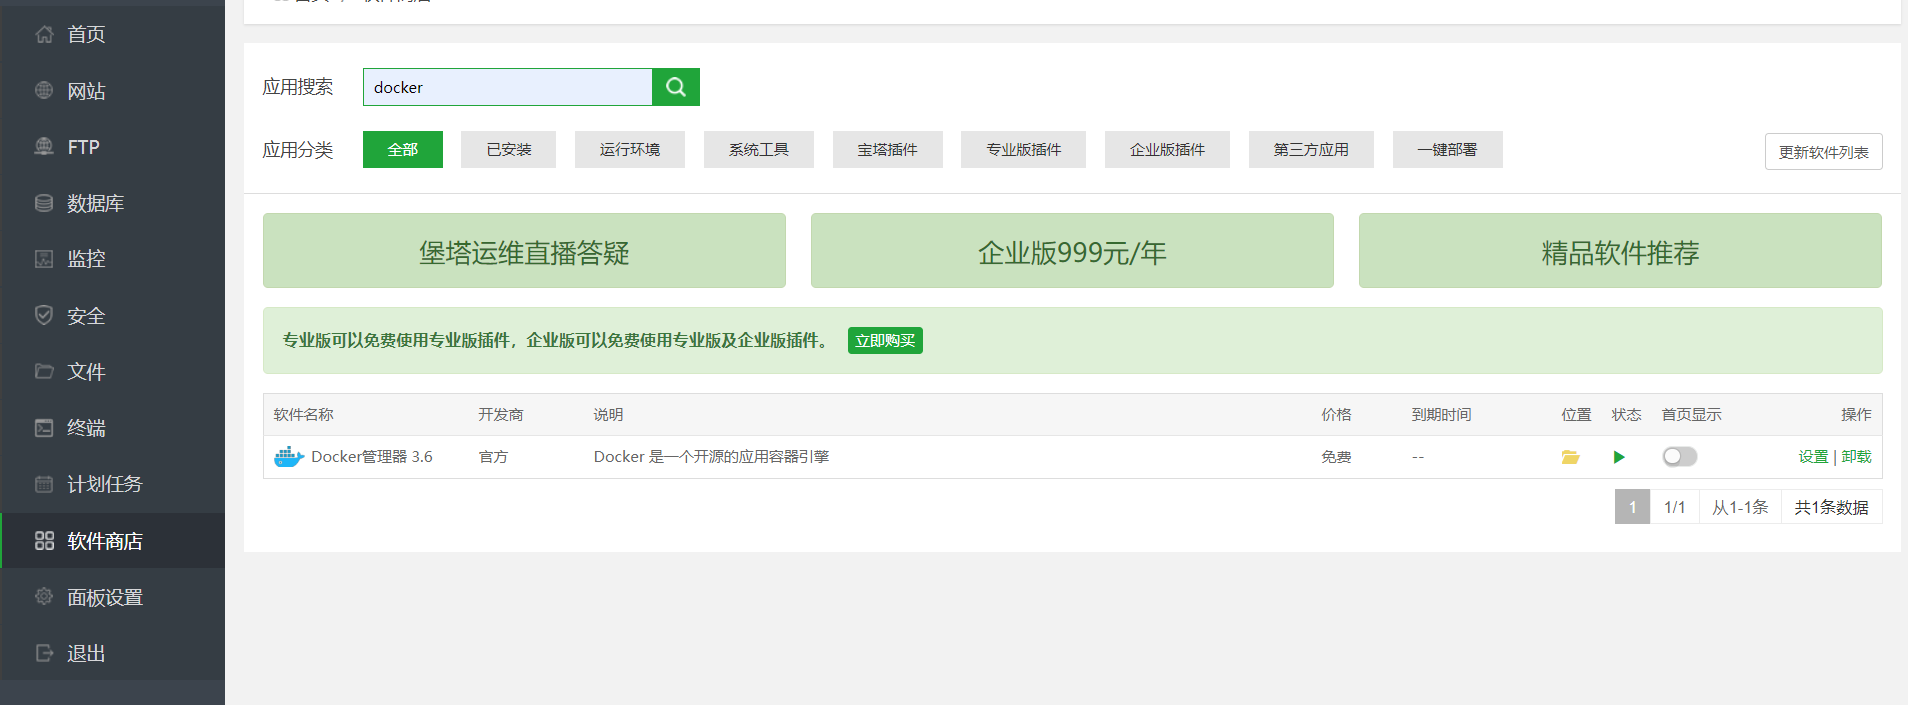Select the 企业版插件 category tab

click(1167, 150)
